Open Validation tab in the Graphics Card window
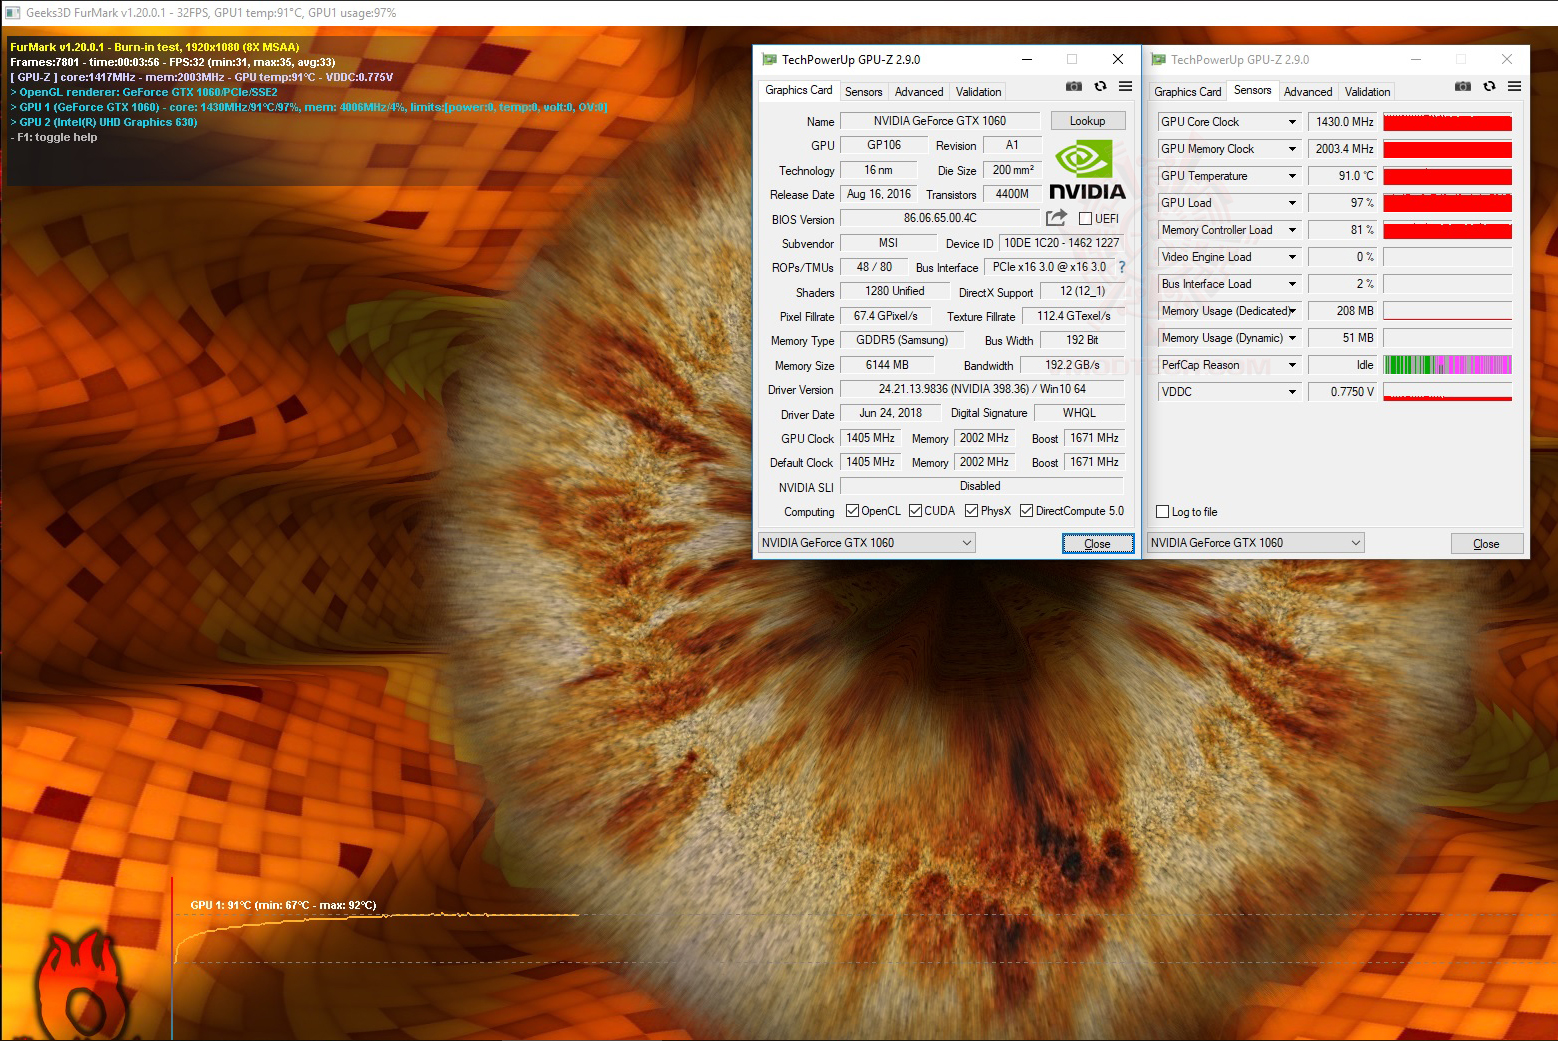The height and width of the screenshot is (1041, 1558). pyautogui.click(x=978, y=92)
